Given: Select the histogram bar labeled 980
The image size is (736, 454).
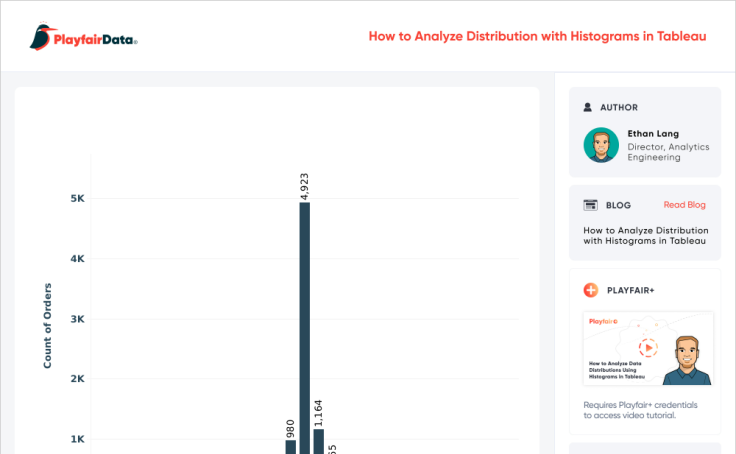Looking at the screenshot, I should pos(291,446).
